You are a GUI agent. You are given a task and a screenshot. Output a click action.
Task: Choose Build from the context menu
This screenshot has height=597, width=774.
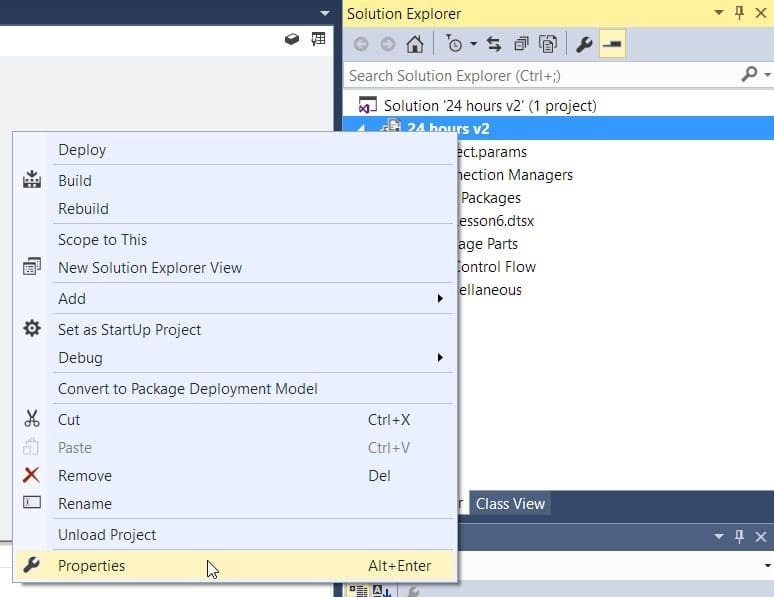coord(234,181)
